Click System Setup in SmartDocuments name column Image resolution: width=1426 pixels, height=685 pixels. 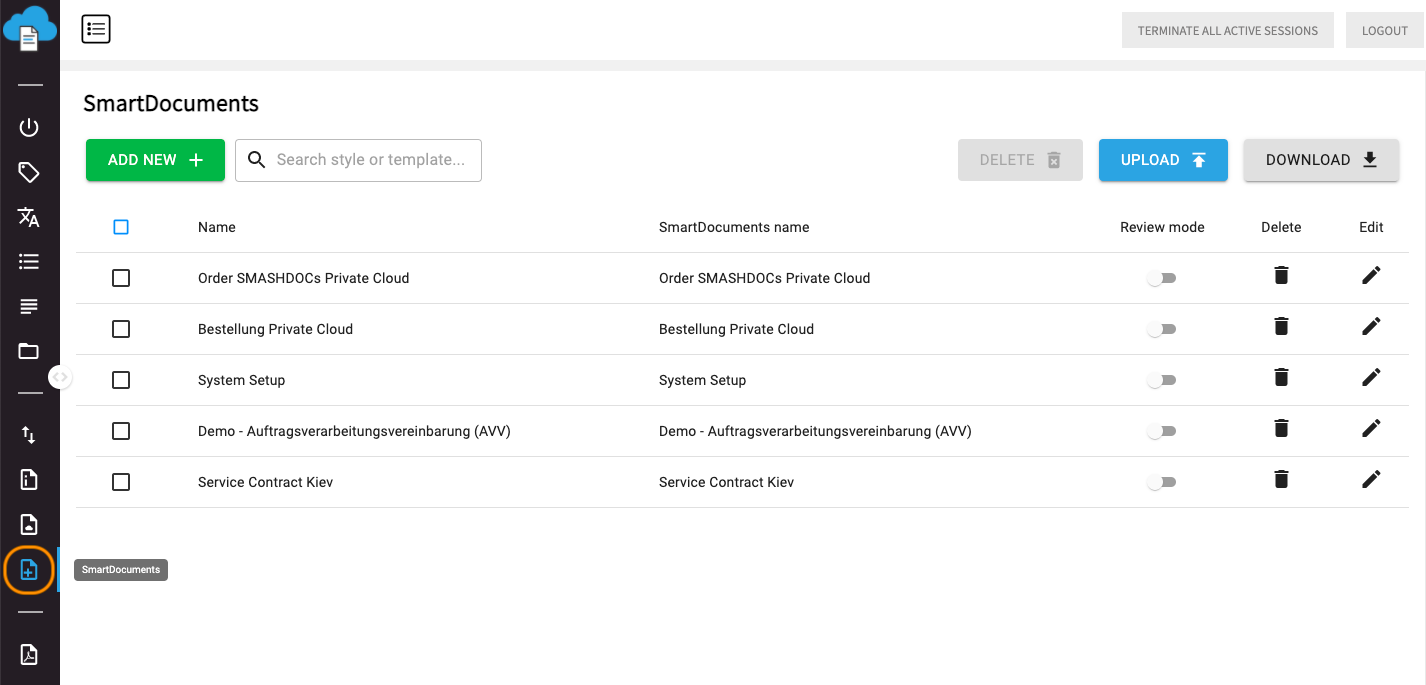click(x=703, y=380)
